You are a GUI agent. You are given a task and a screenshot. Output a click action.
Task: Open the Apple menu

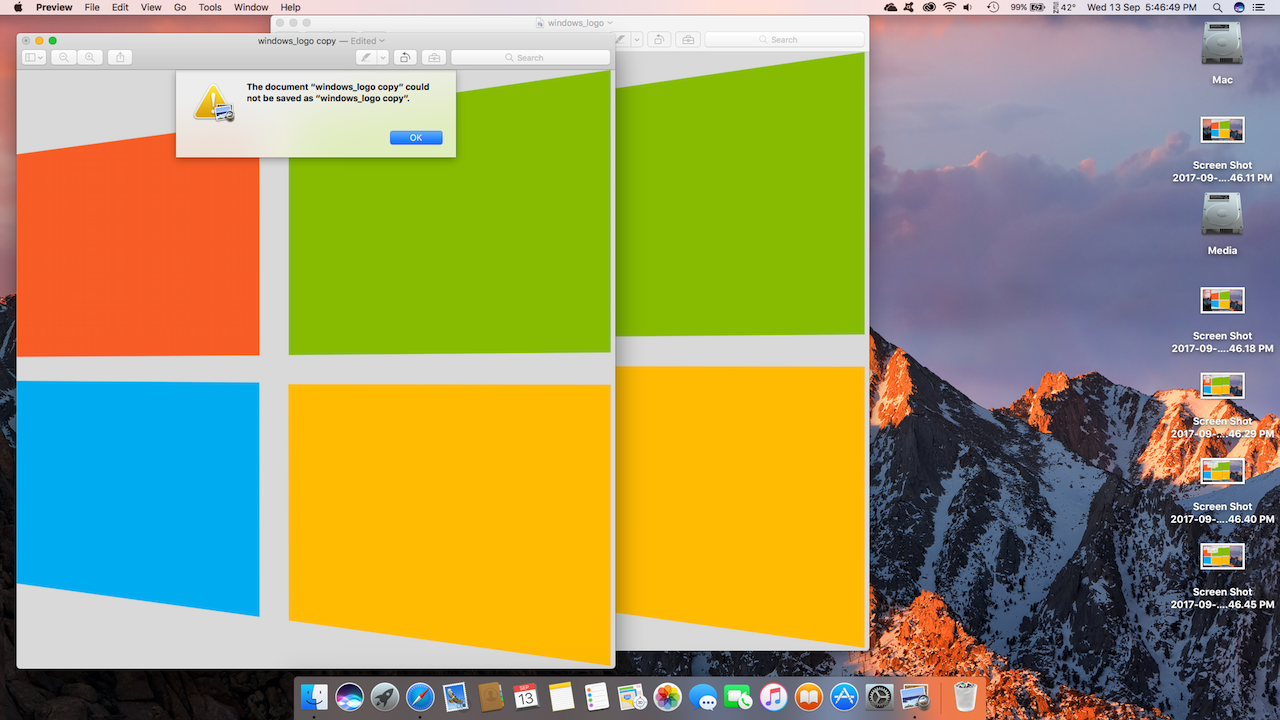point(17,7)
